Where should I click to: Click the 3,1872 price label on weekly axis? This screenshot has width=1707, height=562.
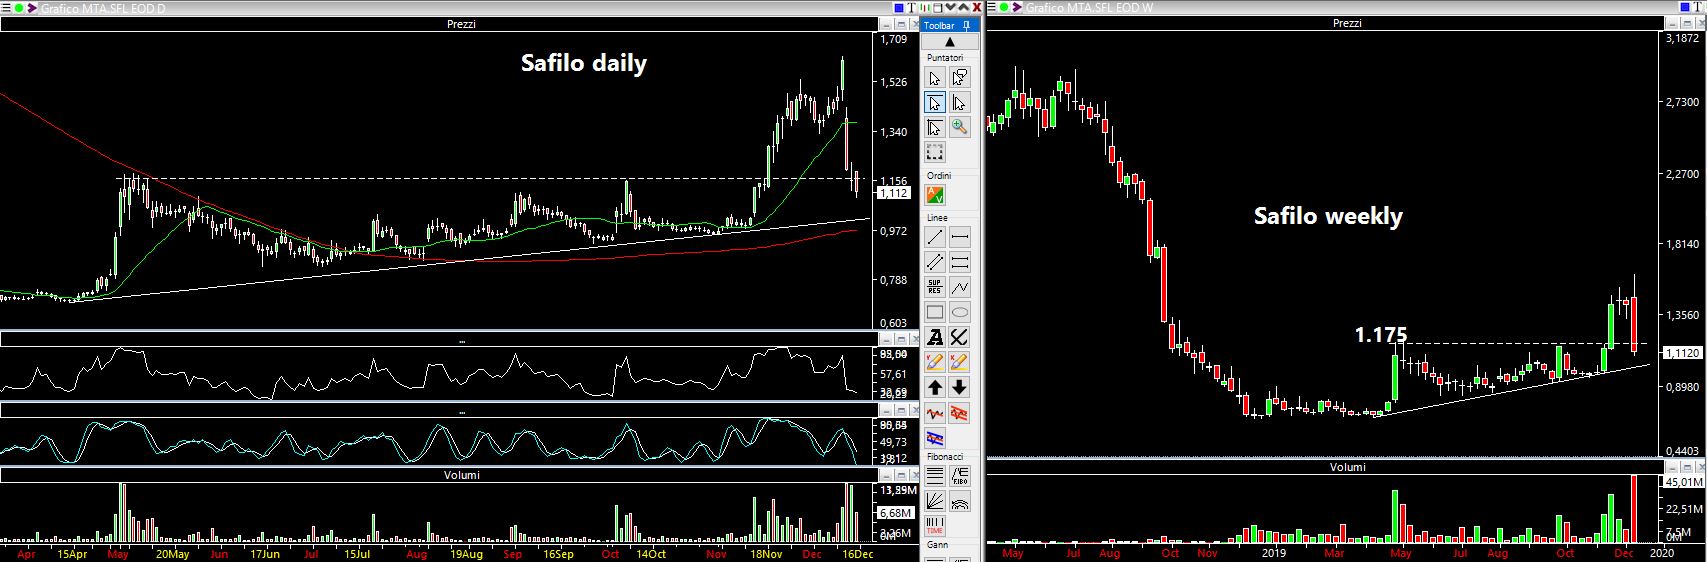point(1684,39)
